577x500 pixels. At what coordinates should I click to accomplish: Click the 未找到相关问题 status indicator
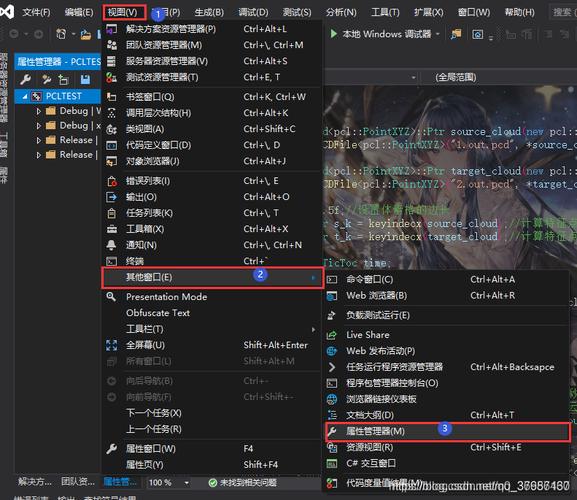[x=243, y=483]
